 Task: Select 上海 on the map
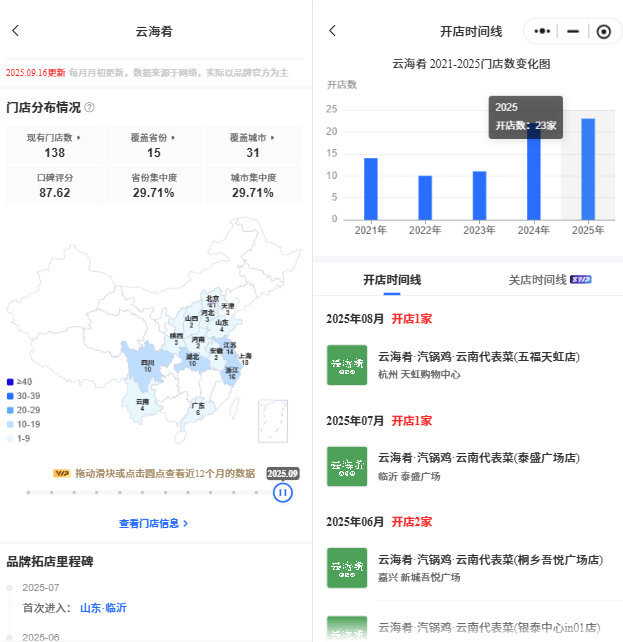click(245, 359)
